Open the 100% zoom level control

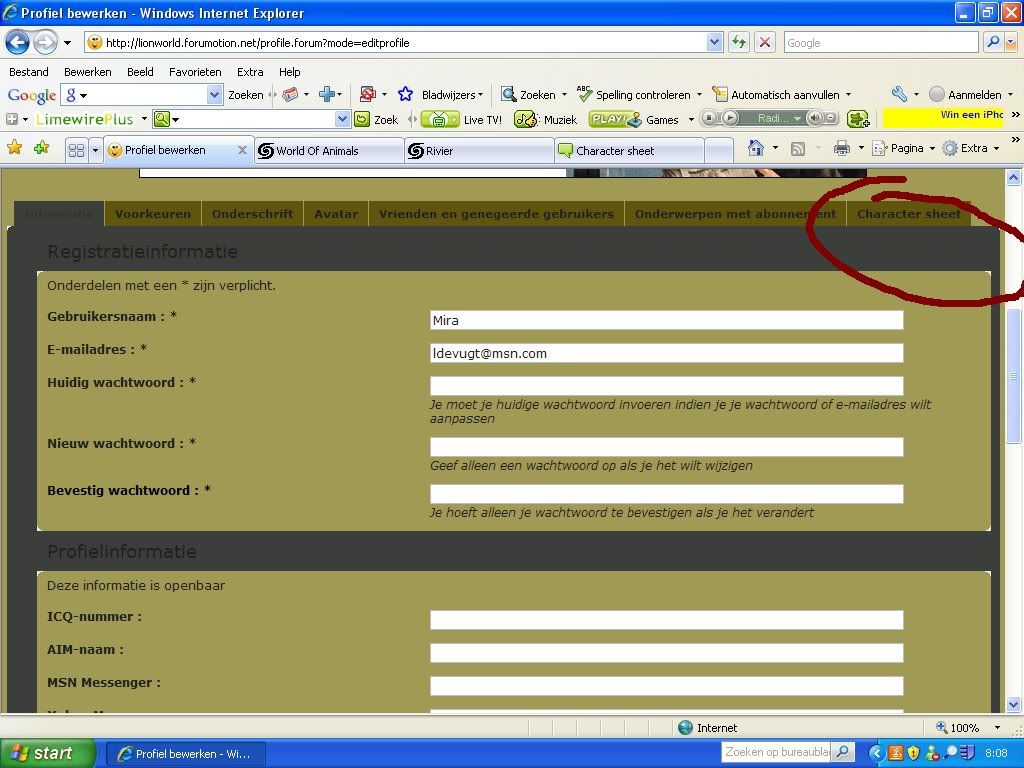pos(968,728)
